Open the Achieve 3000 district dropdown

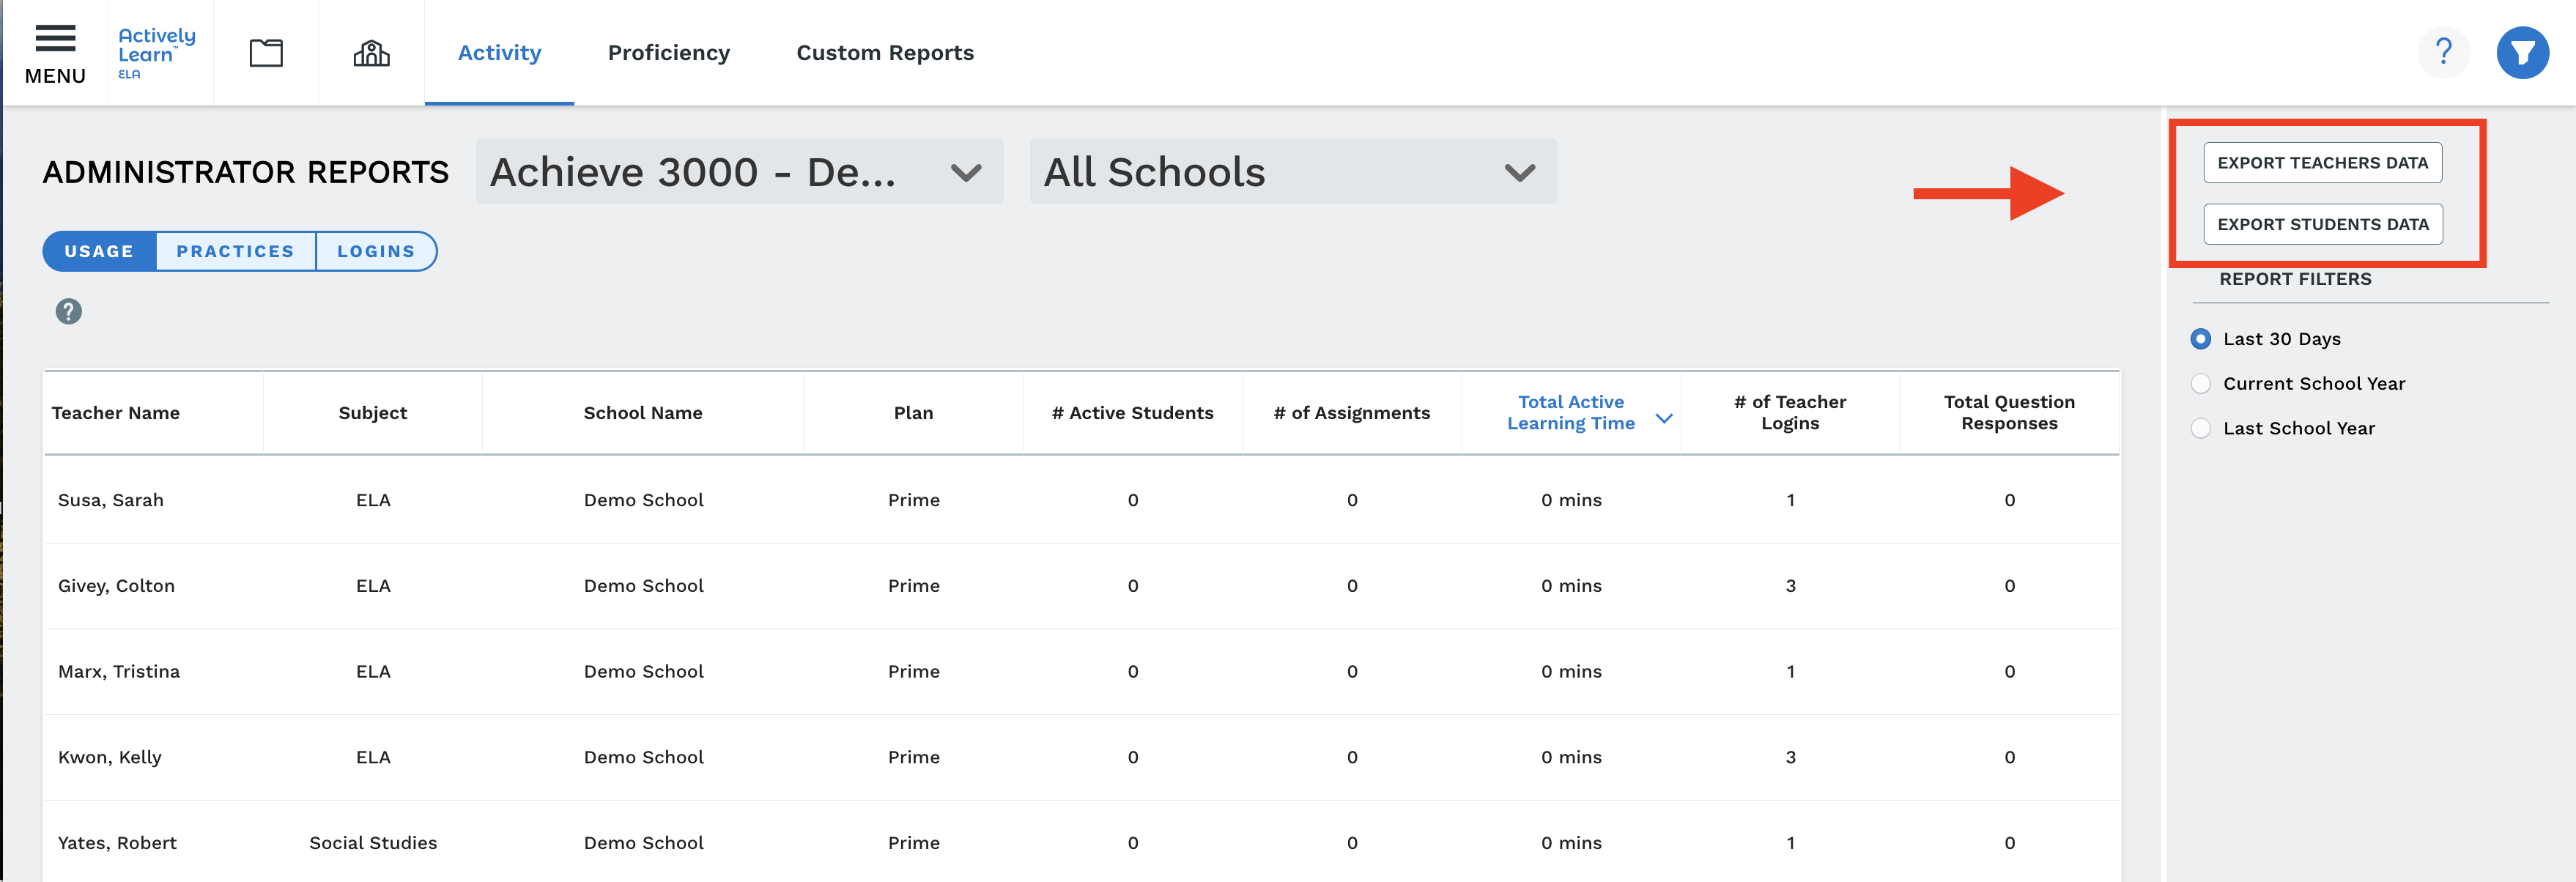point(739,172)
